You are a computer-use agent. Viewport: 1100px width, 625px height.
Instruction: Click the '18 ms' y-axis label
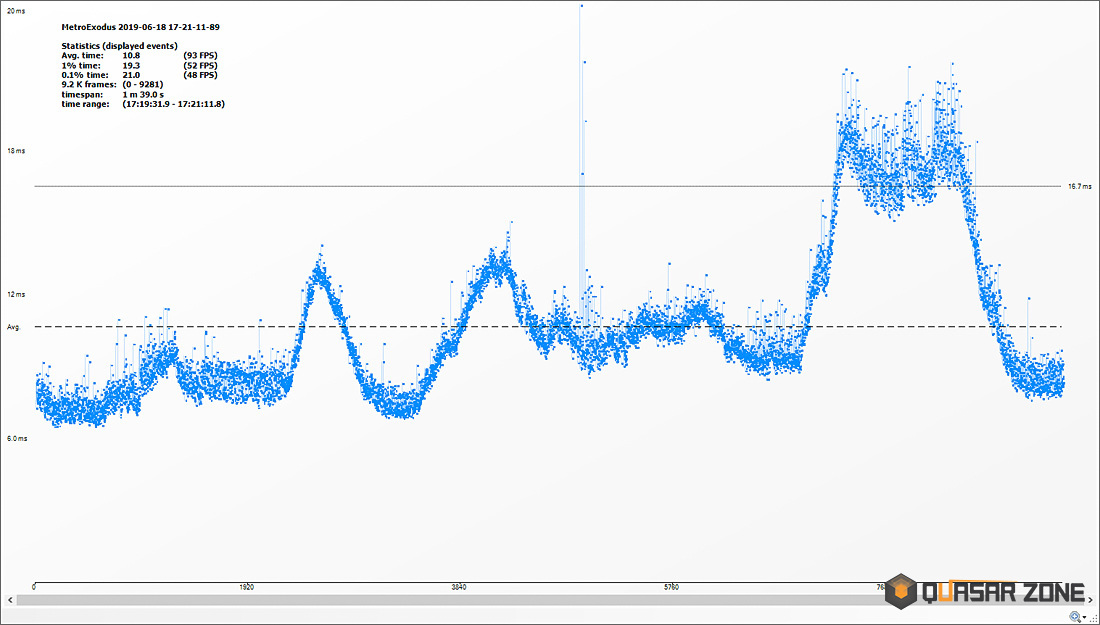click(x=15, y=151)
